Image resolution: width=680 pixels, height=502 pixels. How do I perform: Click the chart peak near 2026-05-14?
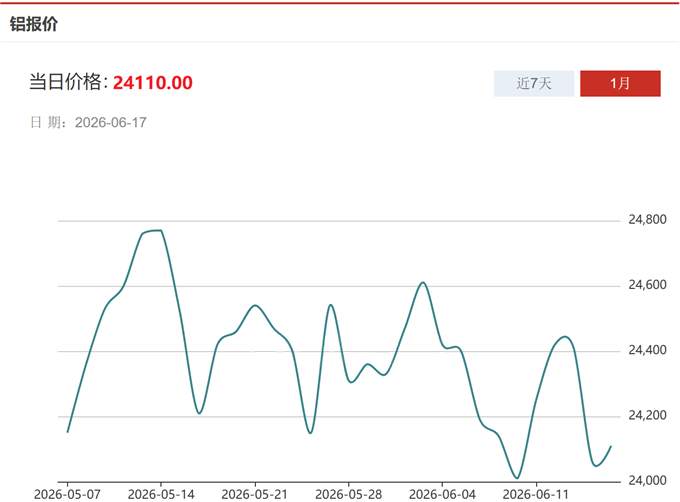click(x=156, y=231)
